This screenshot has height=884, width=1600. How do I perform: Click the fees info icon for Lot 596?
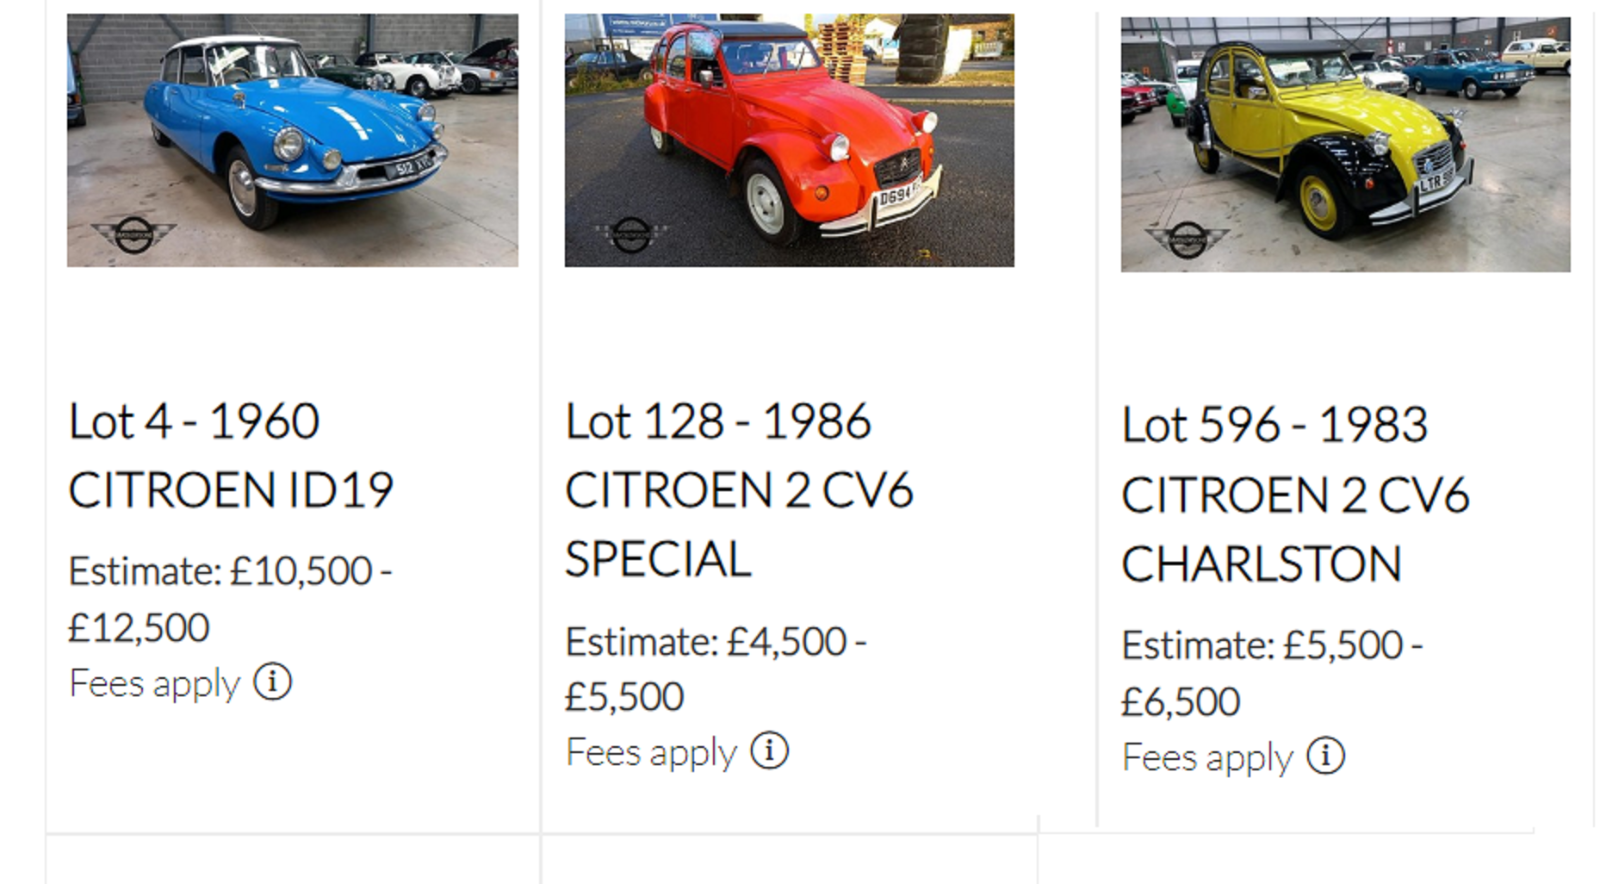1326,756
